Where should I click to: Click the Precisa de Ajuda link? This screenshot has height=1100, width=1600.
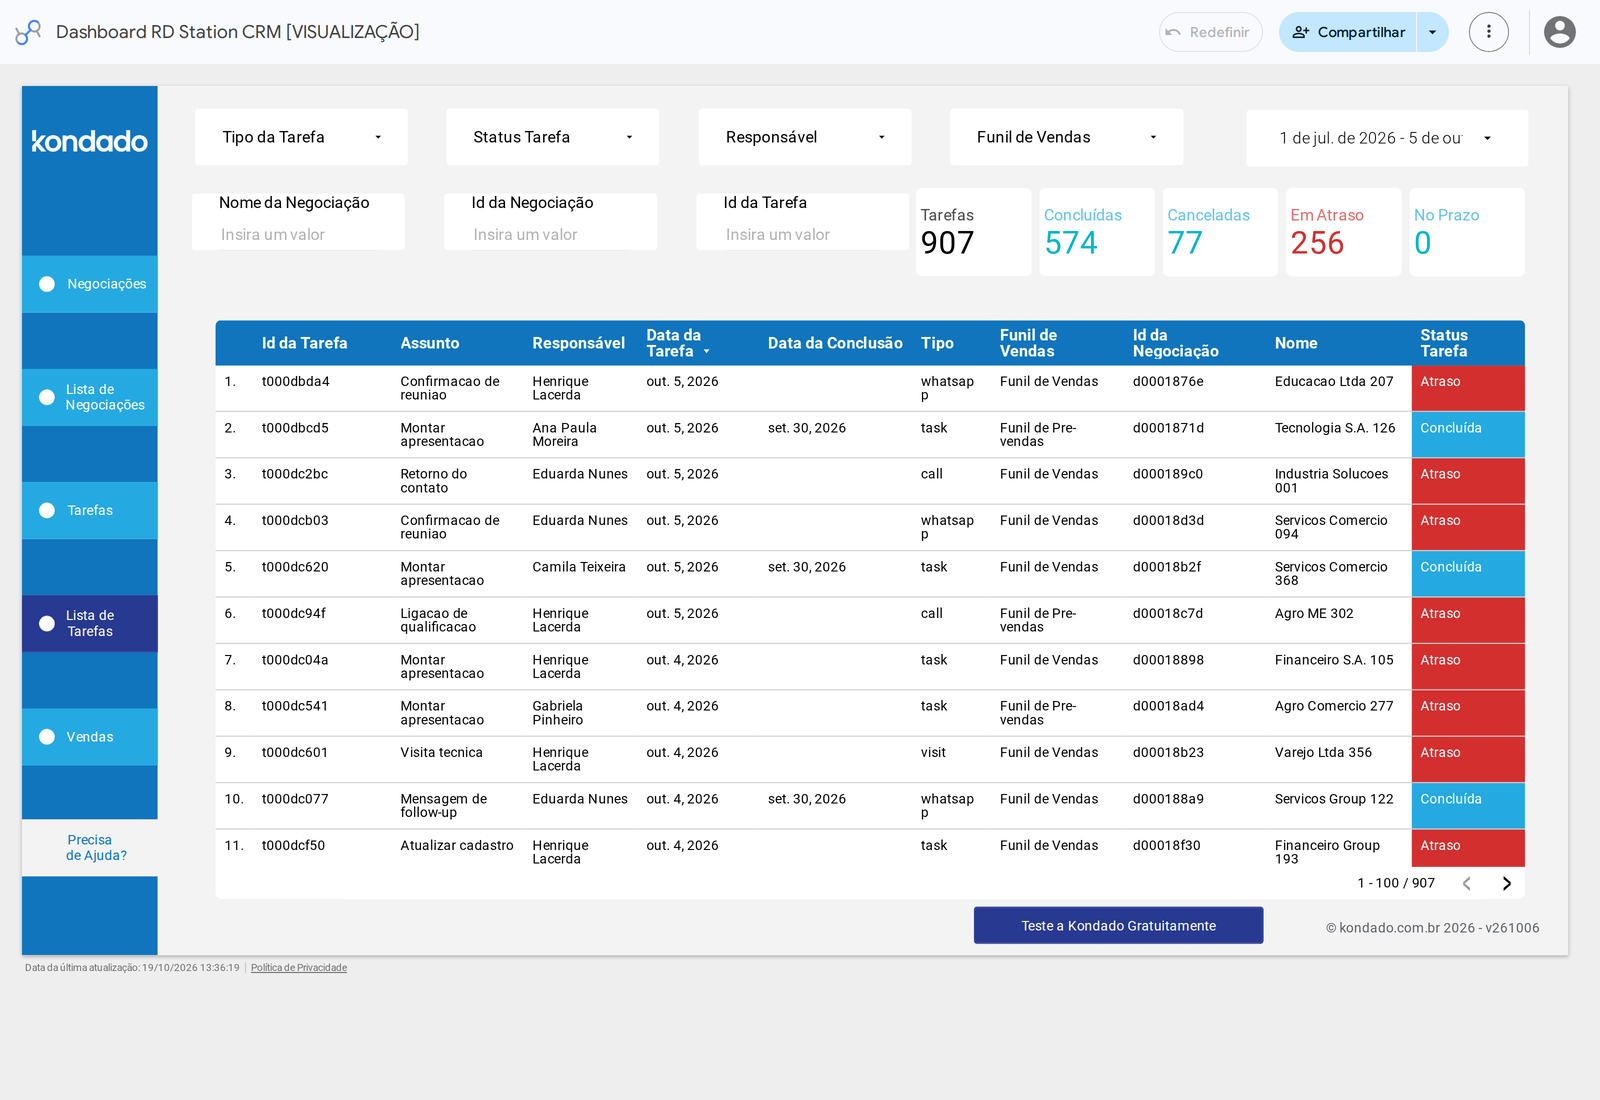pos(90,848)
